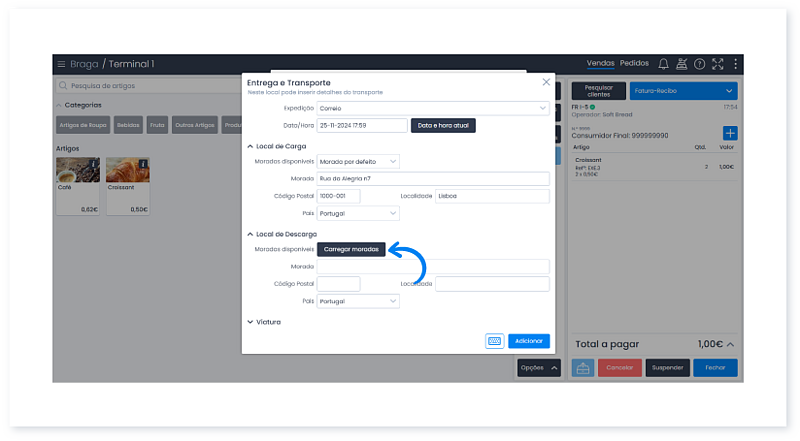Toggle the on-screen keyboard icon
The width and height of the screenshot is (800, 441).
click(x=494, y=341)
